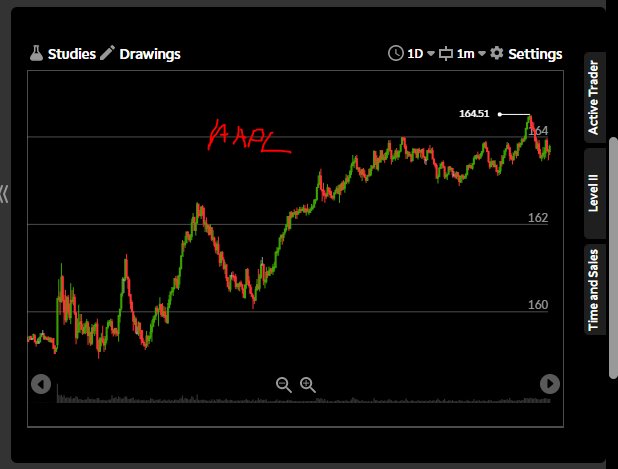Open Studies via the flask icon
The height and width of the screenshot is (469, 618).
[36, 53]
